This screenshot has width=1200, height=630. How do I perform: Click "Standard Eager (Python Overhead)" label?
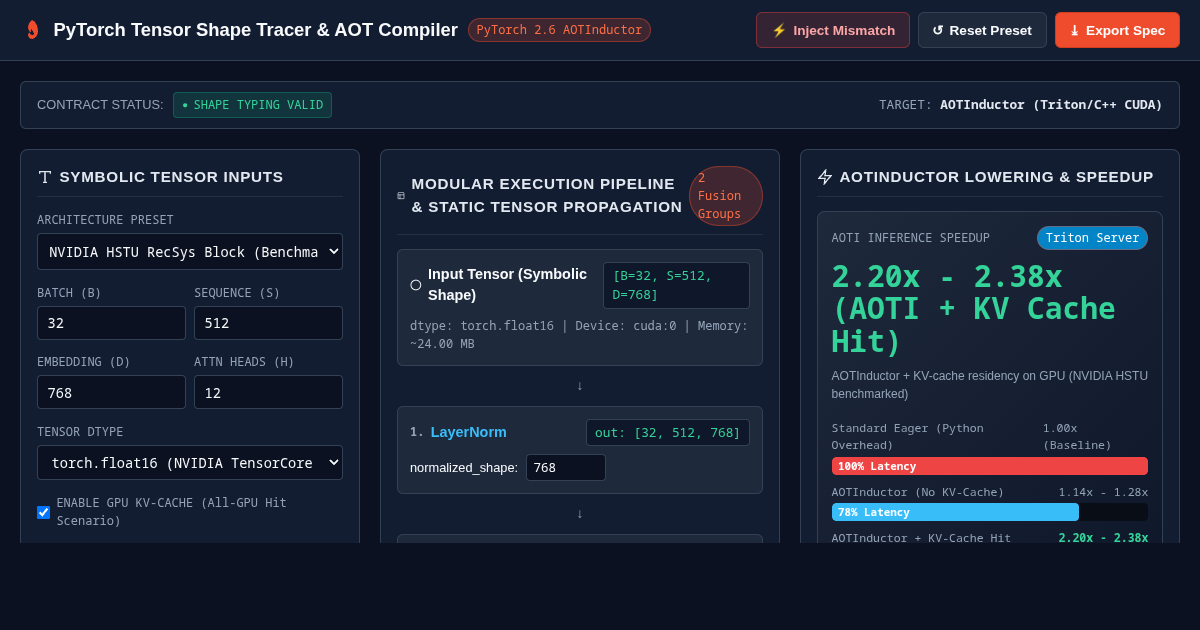(908, 436)
